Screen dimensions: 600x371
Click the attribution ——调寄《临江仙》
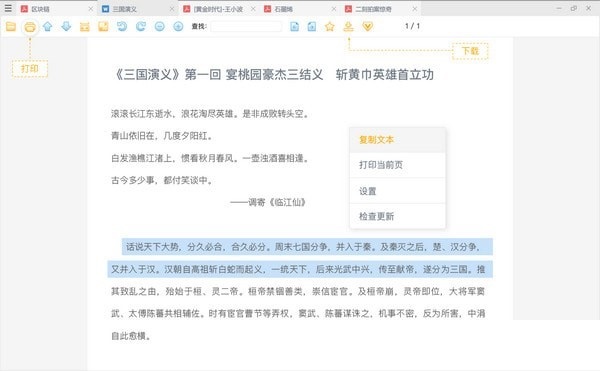click(x=268, y=202)
